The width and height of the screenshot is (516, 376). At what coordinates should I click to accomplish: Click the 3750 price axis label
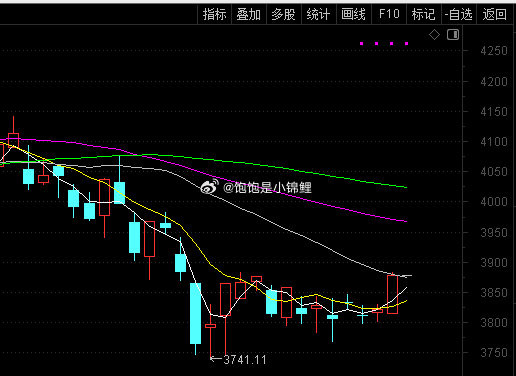(x=494, y=353)
